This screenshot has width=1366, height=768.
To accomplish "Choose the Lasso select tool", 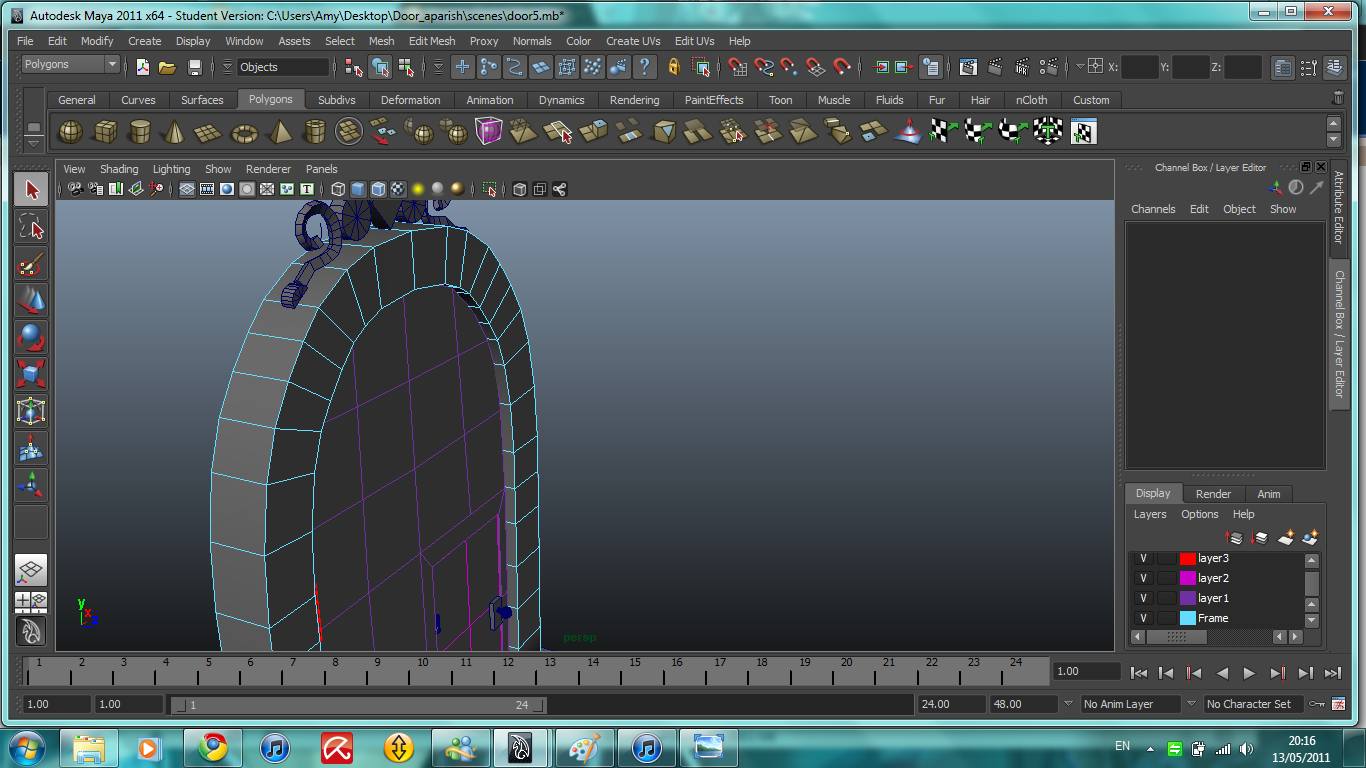I will (x=31, y=227).
